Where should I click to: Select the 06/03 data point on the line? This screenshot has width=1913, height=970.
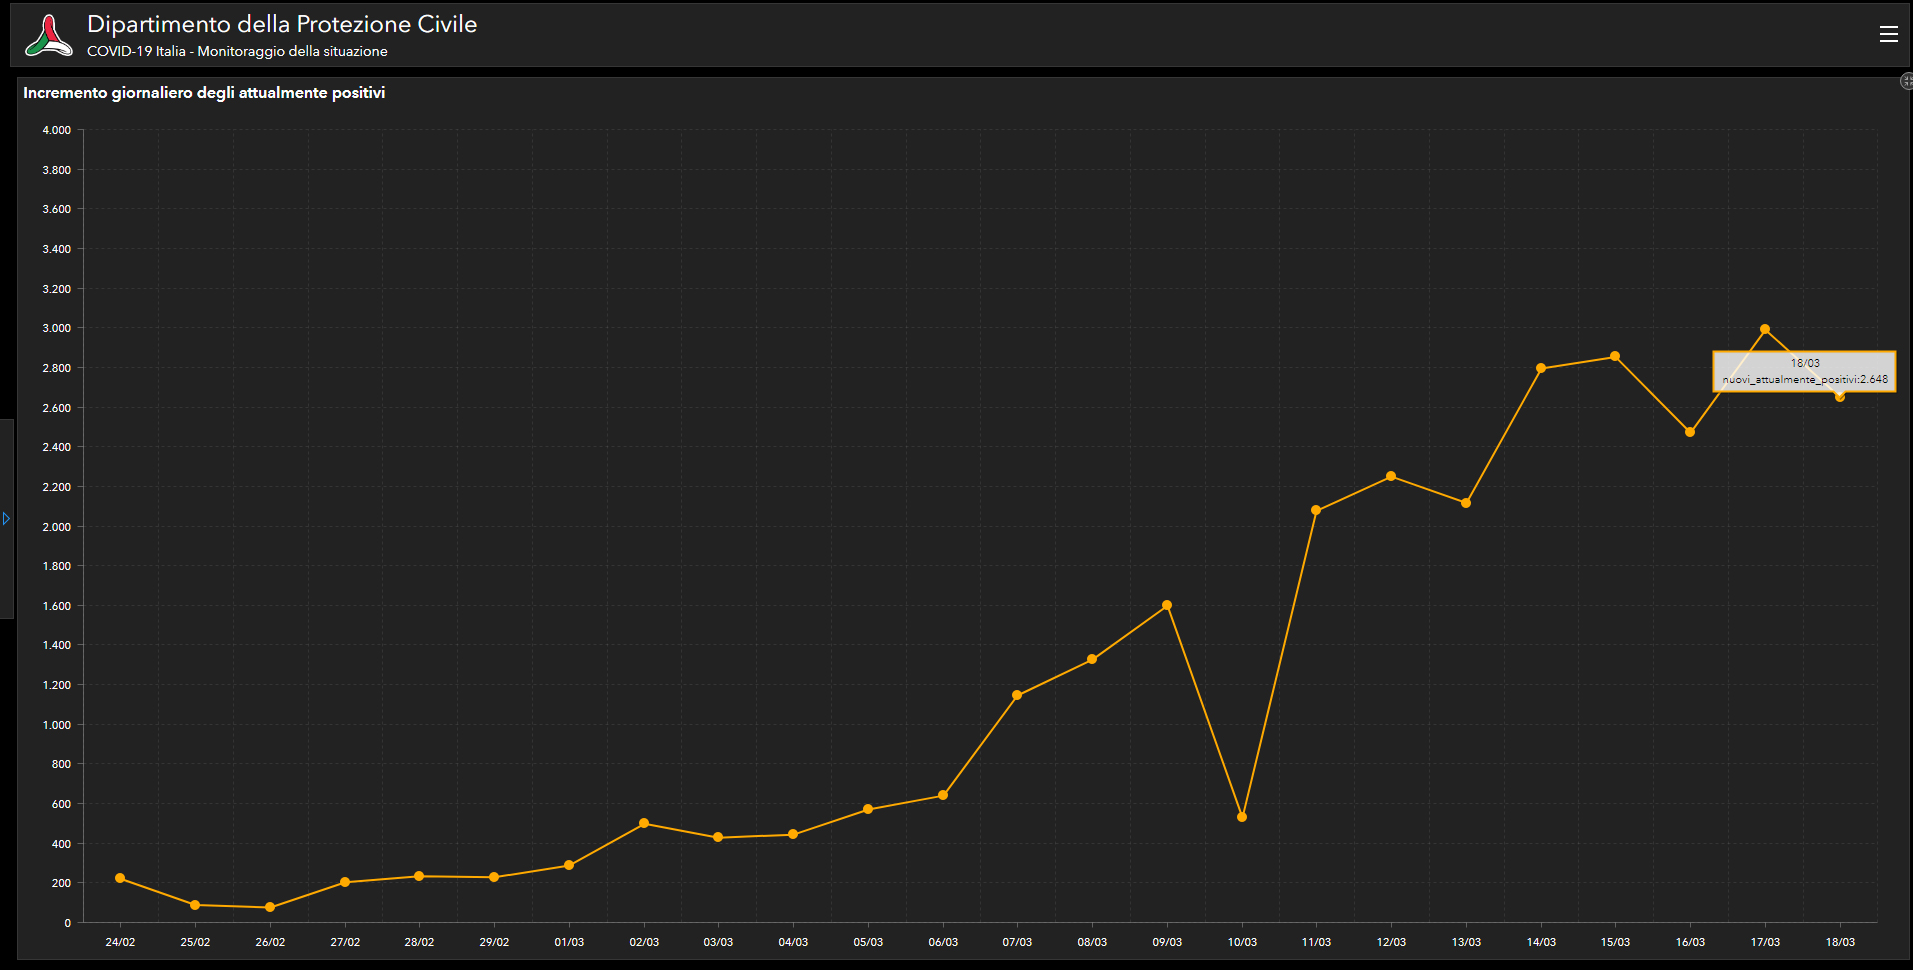click(943, 795)
